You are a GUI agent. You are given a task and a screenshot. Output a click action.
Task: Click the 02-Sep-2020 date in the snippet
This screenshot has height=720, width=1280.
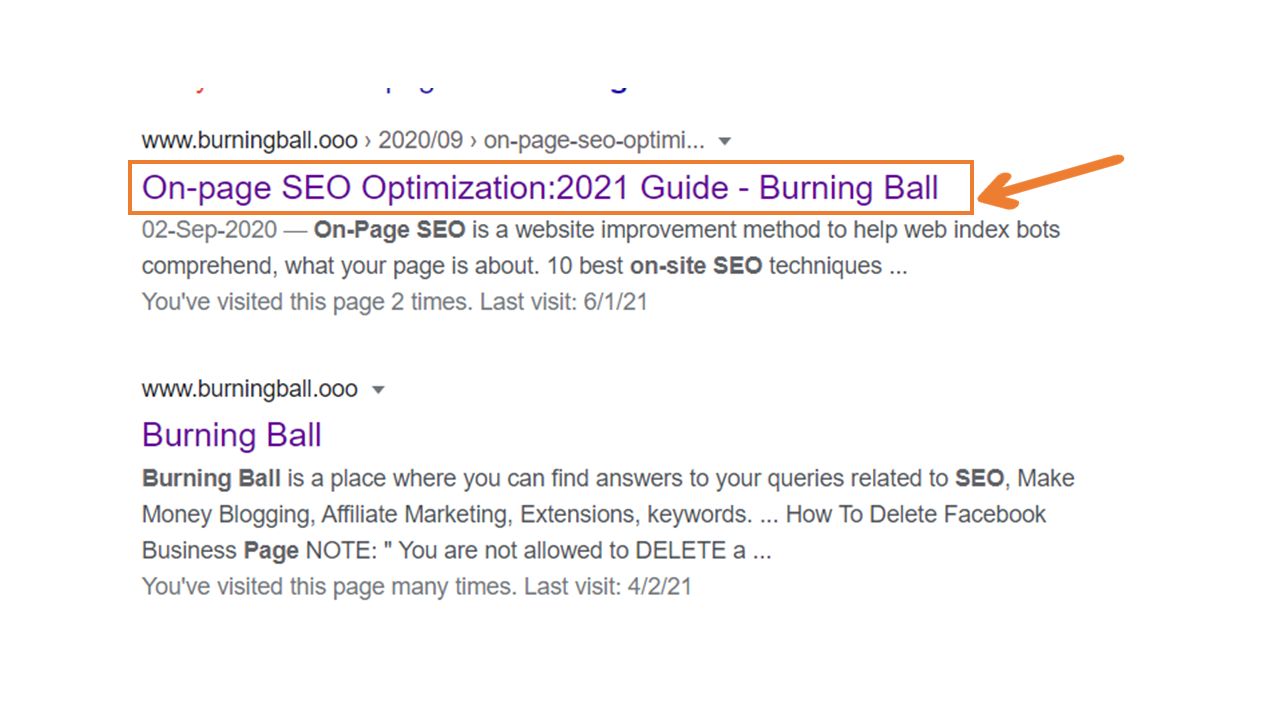[x=208, y=230]
